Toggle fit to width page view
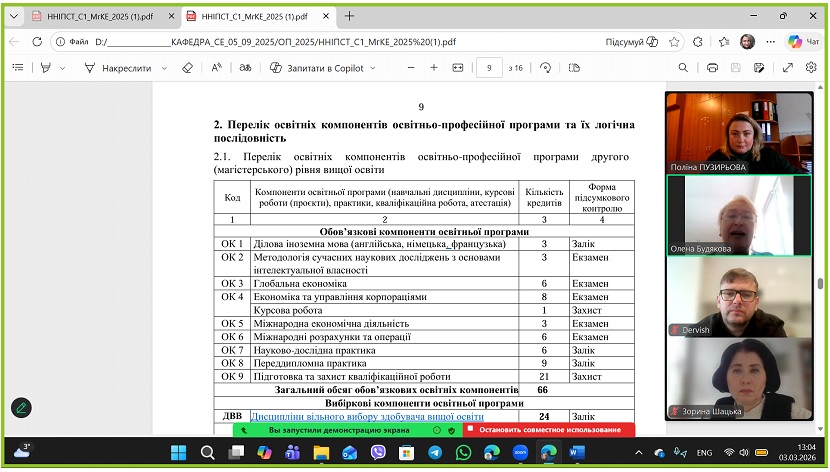This screenshot has width=830, height=472. tap(458, 68)
